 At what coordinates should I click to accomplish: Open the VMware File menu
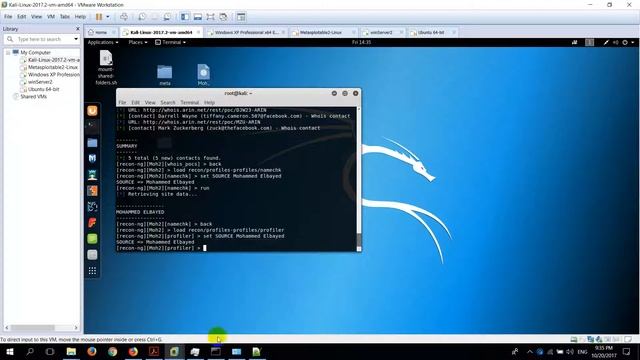point(8,17)
